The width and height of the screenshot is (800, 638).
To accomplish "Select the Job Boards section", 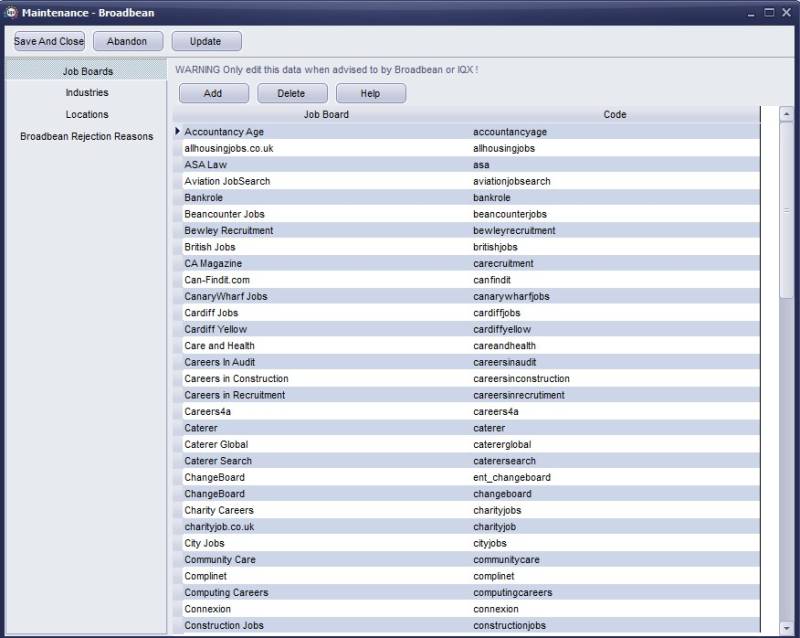I will point(87,71).
